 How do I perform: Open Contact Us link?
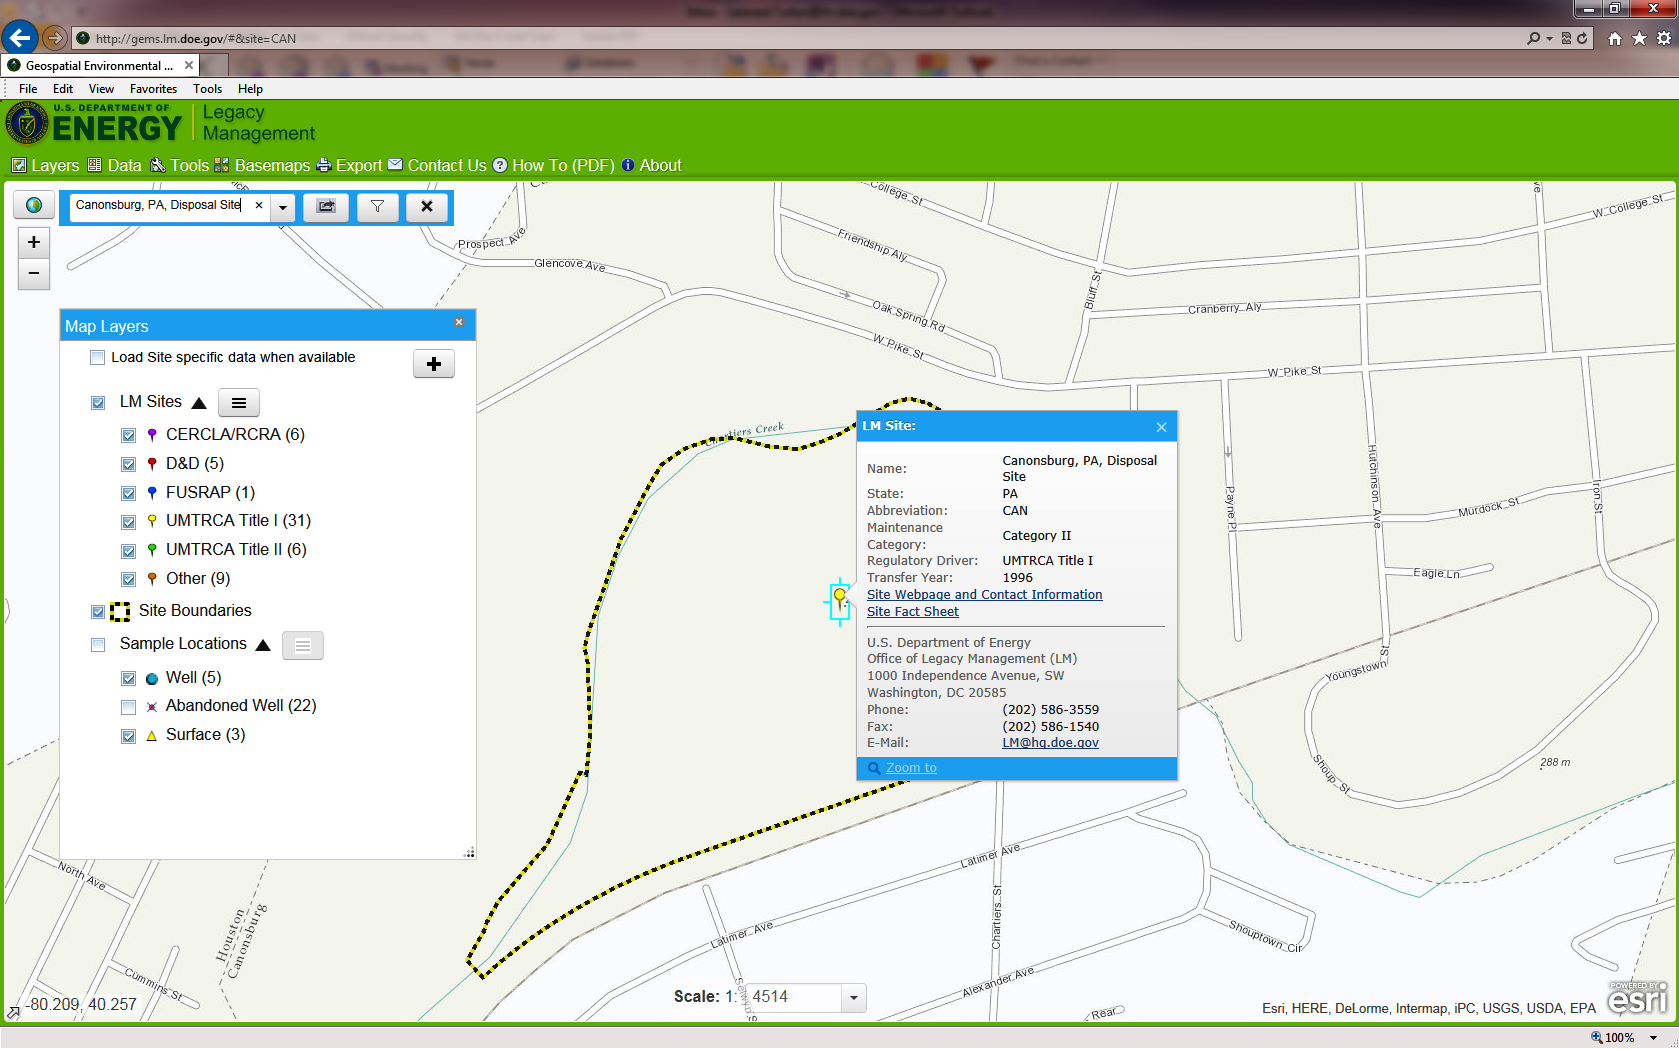[x=437, y=166]
